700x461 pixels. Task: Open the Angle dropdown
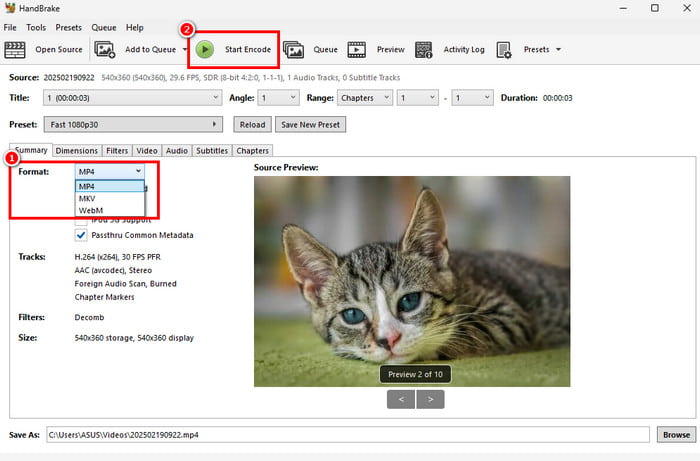coord(278,98)
